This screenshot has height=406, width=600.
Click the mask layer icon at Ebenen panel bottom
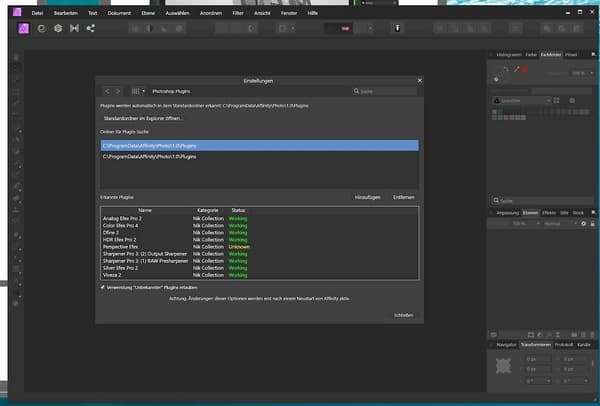[531, 335]
